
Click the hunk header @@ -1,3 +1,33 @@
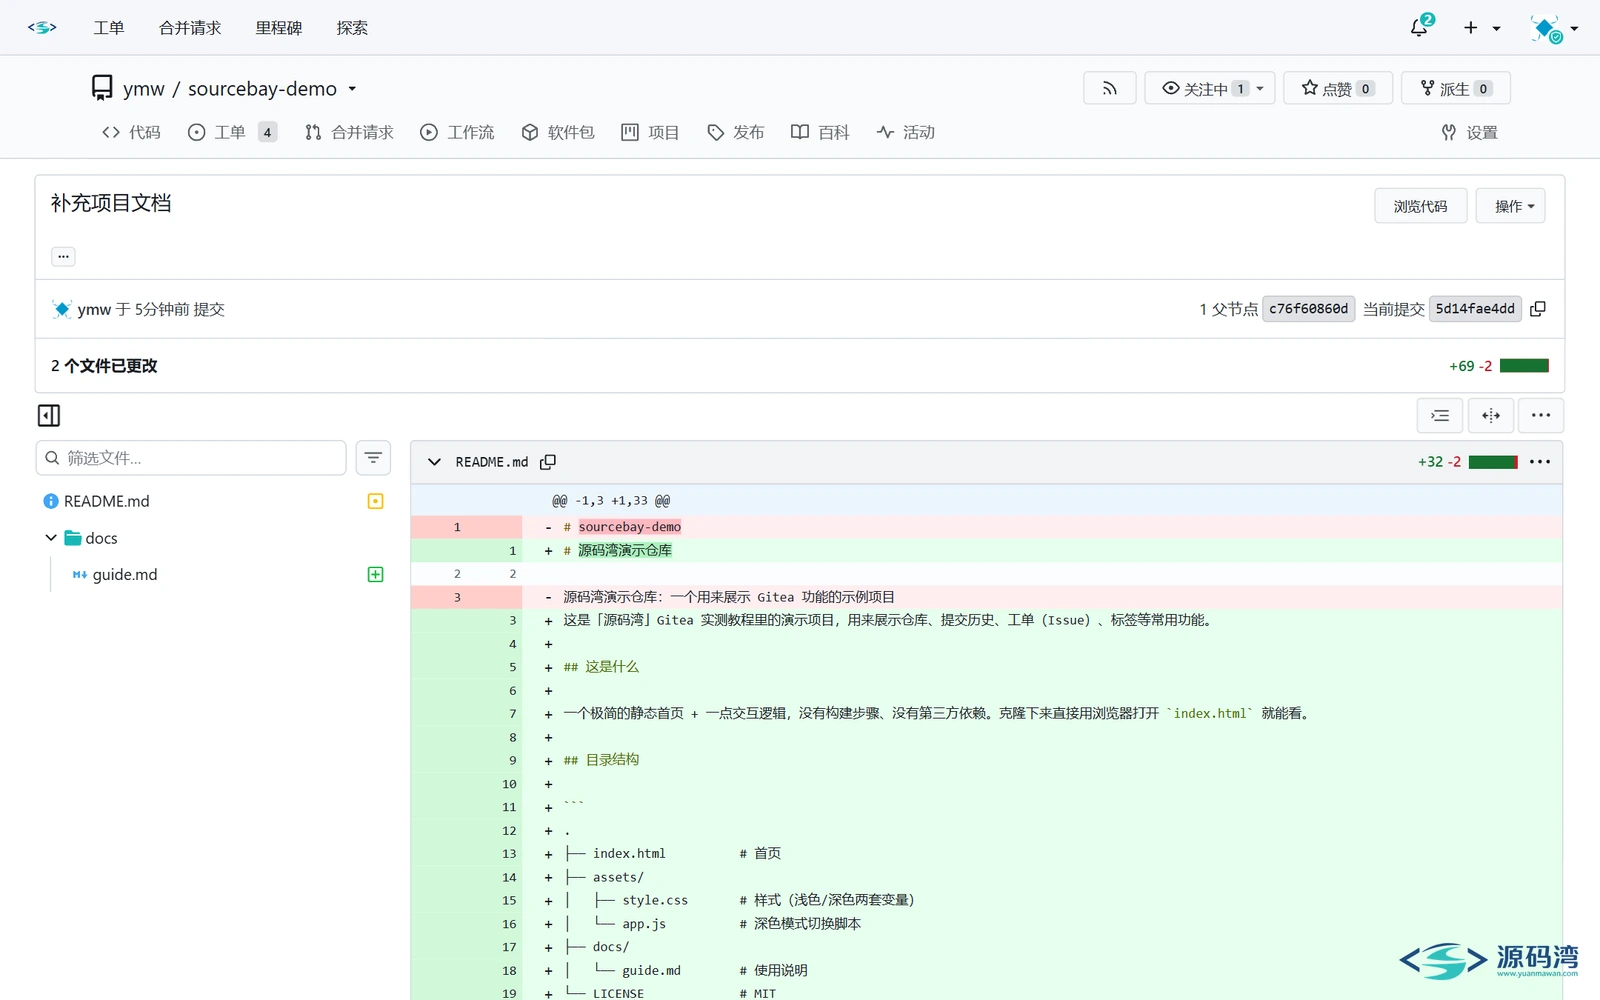point(611,501)
